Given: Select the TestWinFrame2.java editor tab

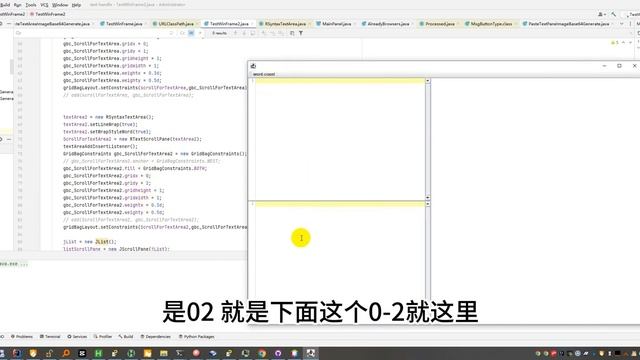Looking at the screenshot, I should point(229,24).
